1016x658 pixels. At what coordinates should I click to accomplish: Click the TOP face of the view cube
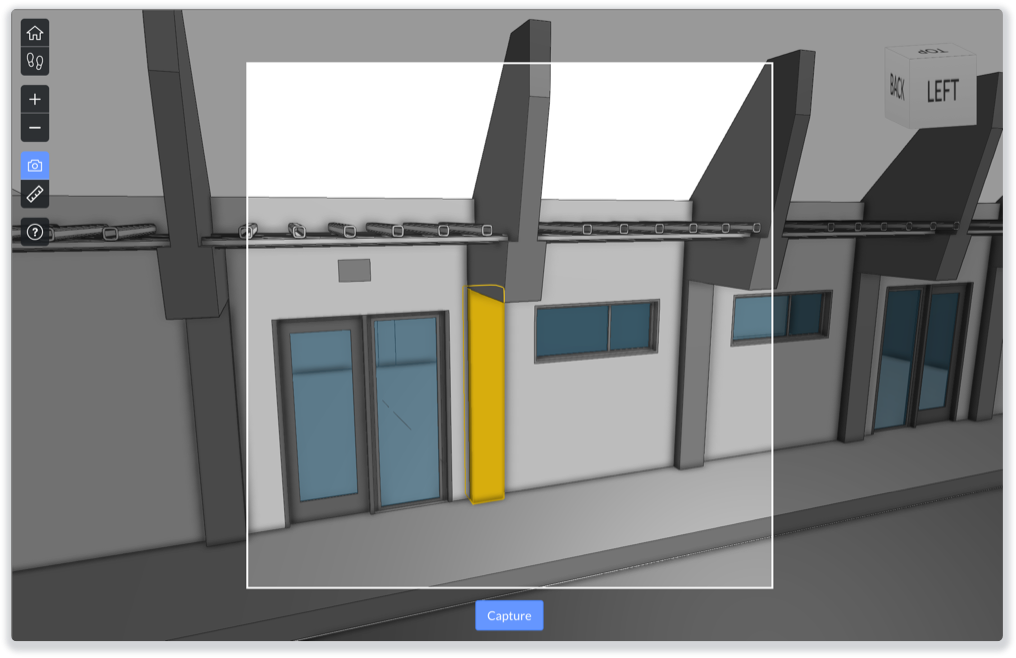point(932,51)
